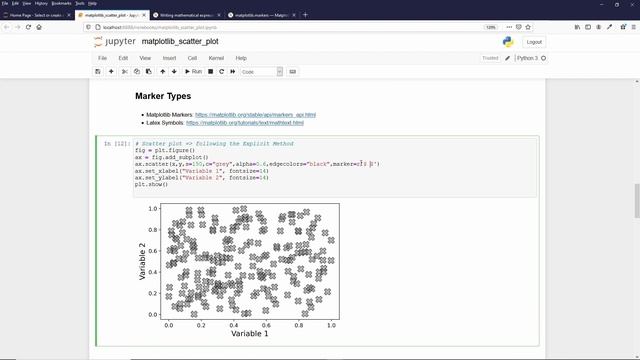This screenshot has height=360, width=640.
Task: Open the command palette keyboard icon
Action: [x=293, y=71]
